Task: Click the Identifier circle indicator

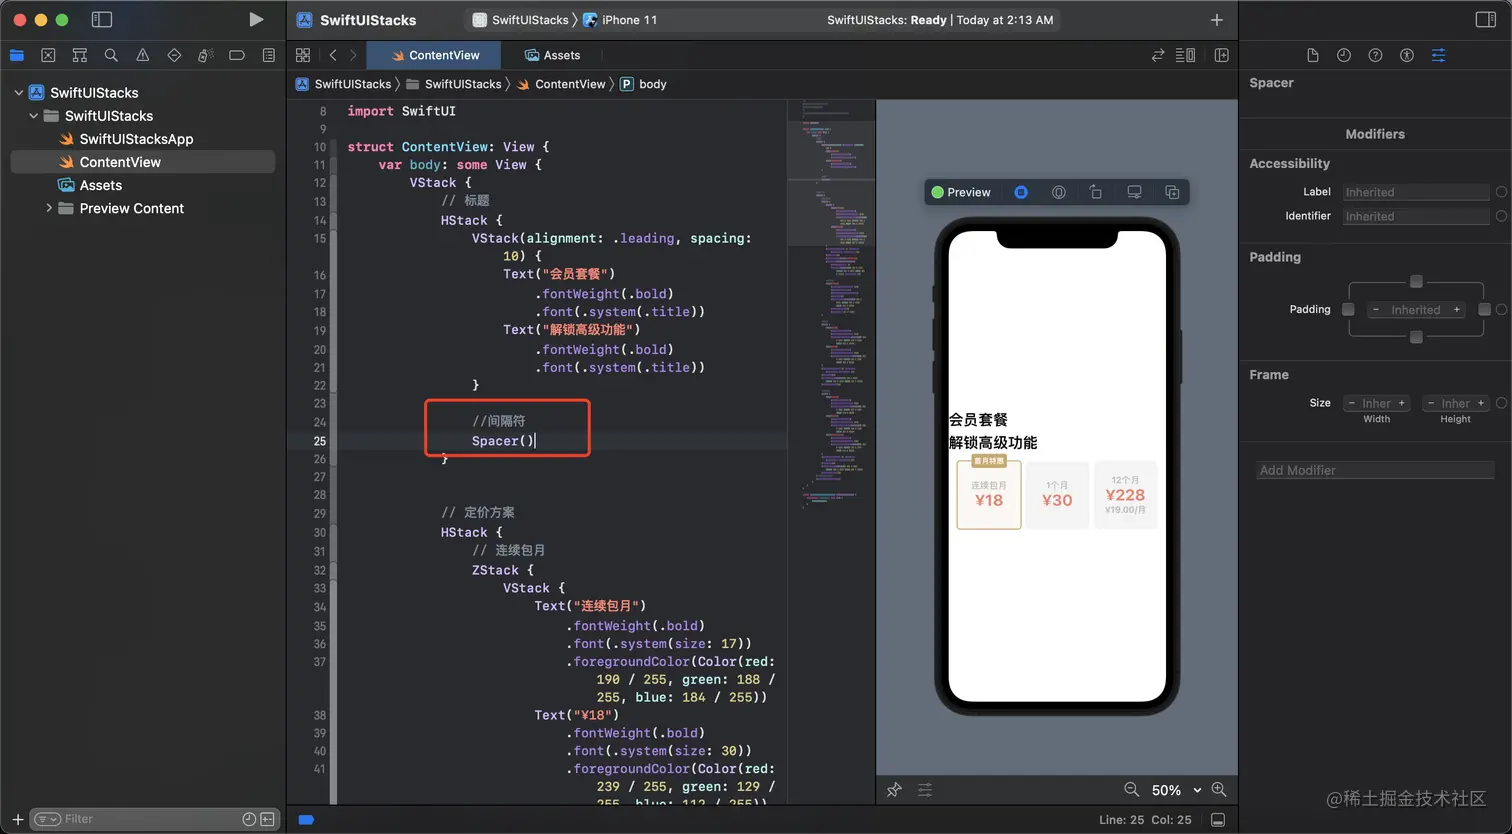Action: (1501, 216)
